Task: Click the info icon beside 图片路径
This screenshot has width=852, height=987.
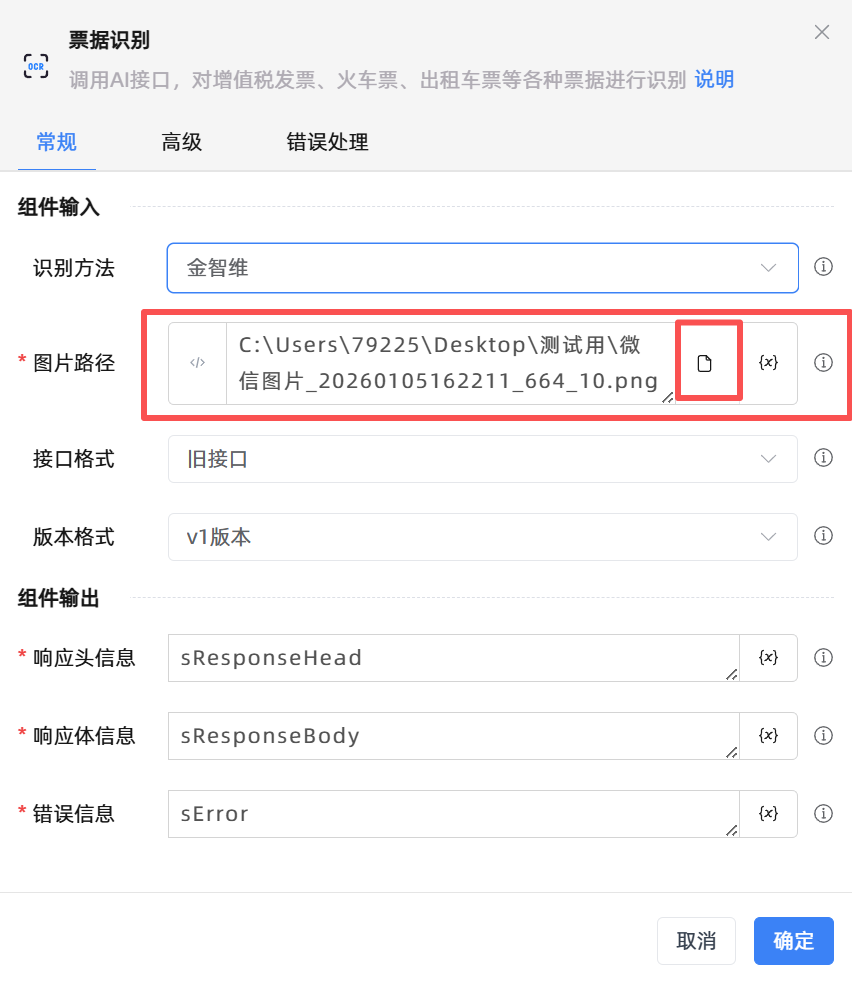Action: (823, 363)
